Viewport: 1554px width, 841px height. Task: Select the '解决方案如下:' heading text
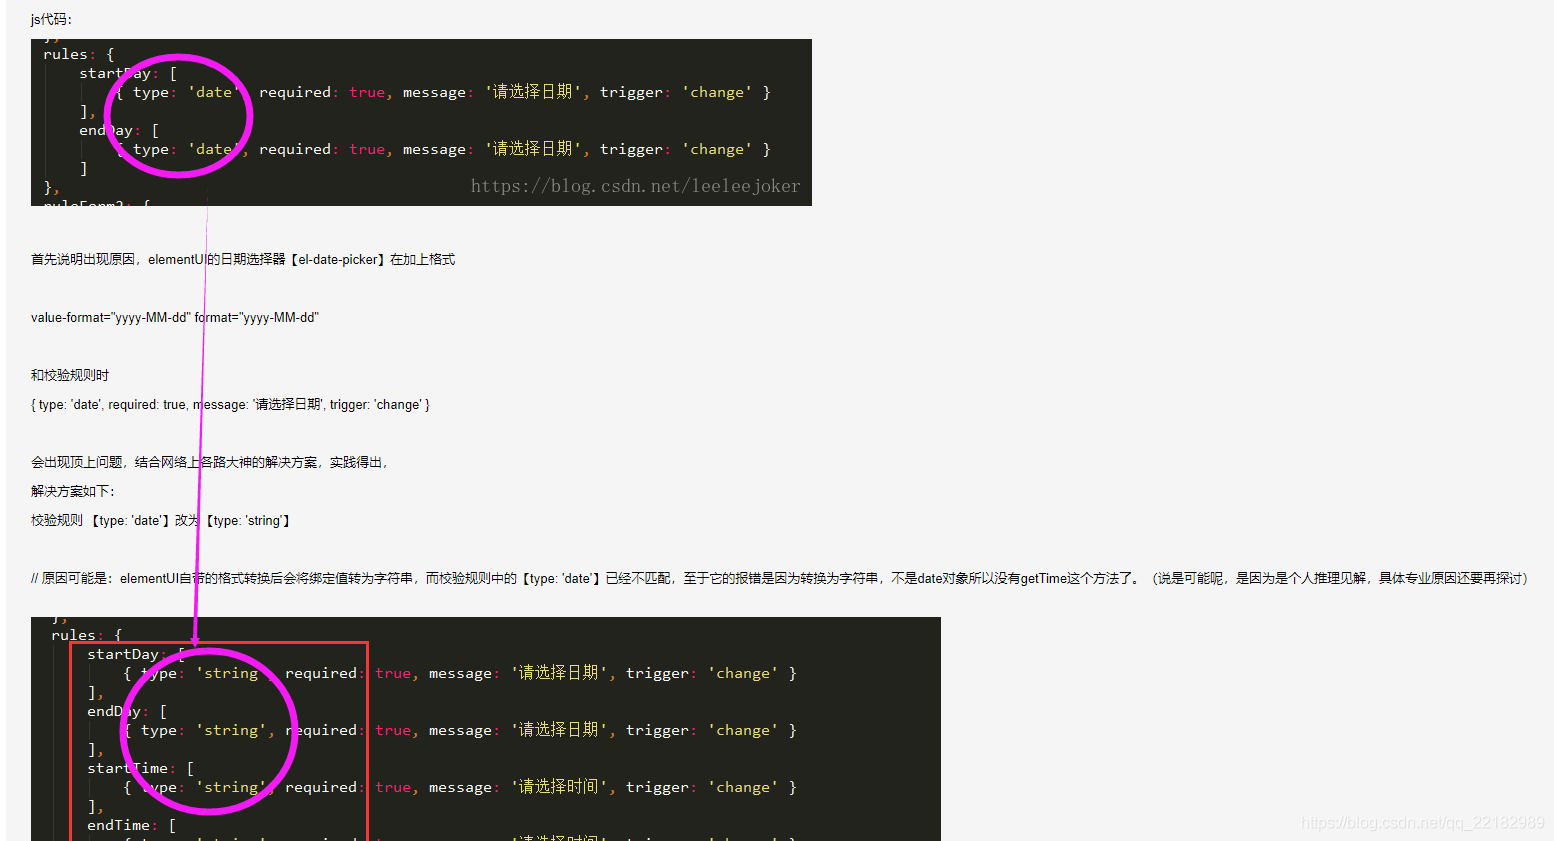pyautogui.click(x=63, y=491)
